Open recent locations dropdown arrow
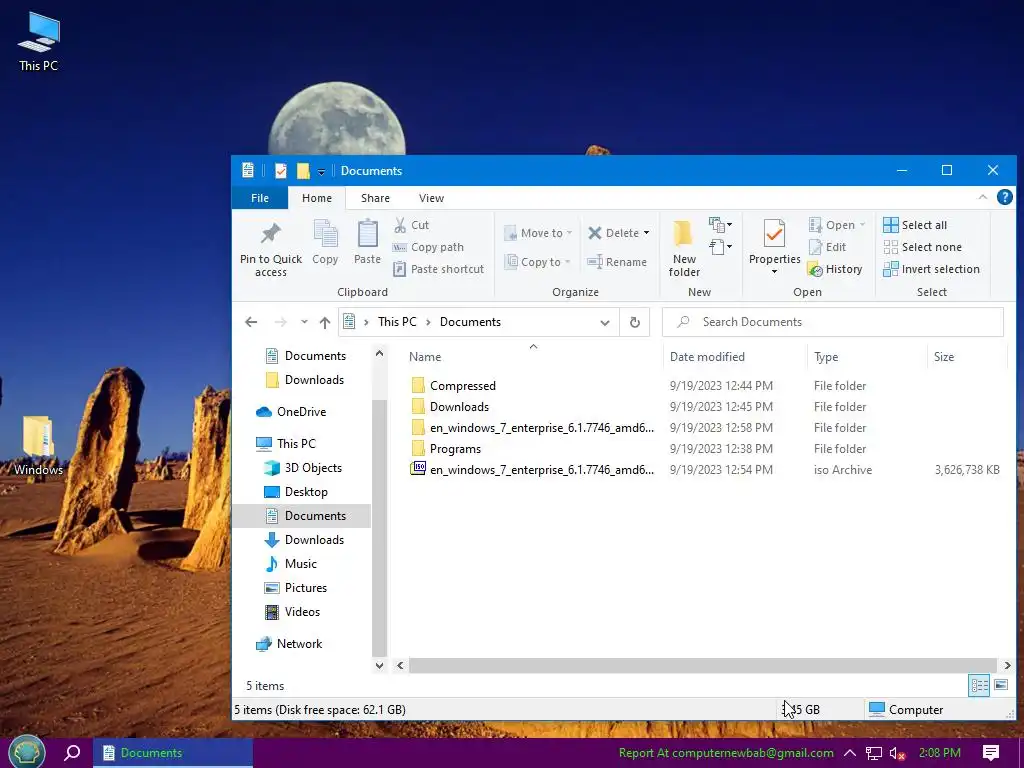Viewport: 1024px width, 768px height. [x=304, y=322]
